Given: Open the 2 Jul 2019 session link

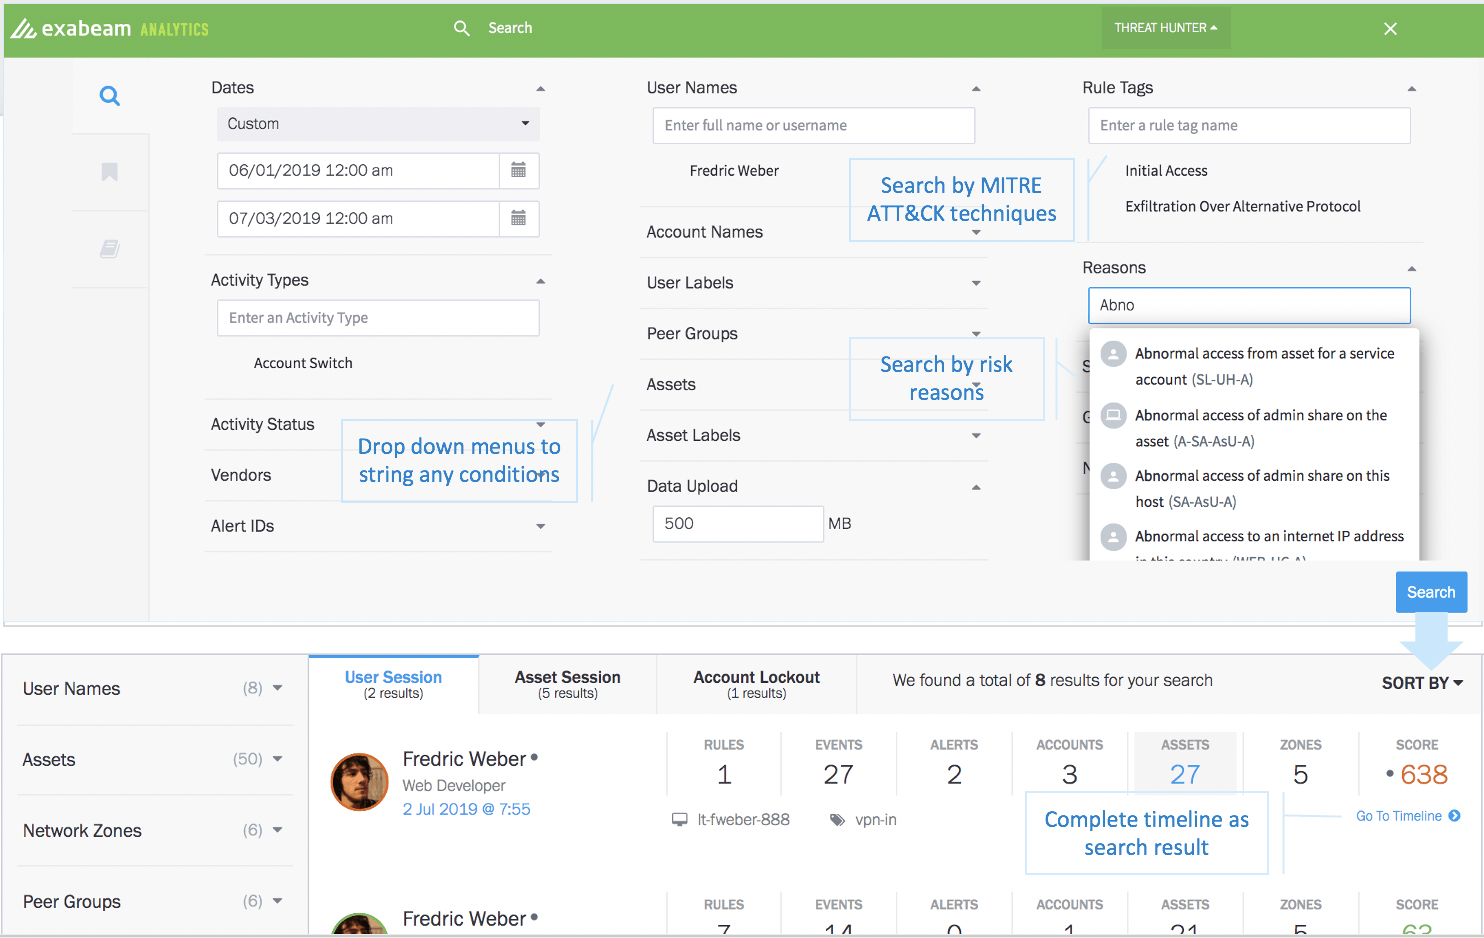Looking at the screenshot, I should (x=466, y=809).
